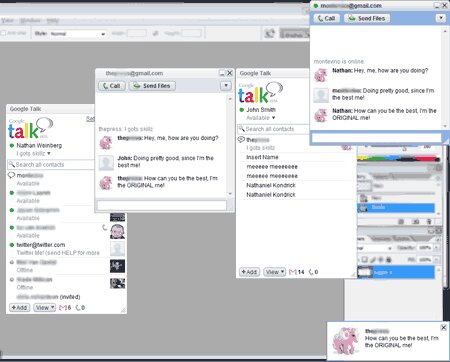The image size is (450, 362).
Task: Toggle lock transparent pixels
Action: point(365,260)
